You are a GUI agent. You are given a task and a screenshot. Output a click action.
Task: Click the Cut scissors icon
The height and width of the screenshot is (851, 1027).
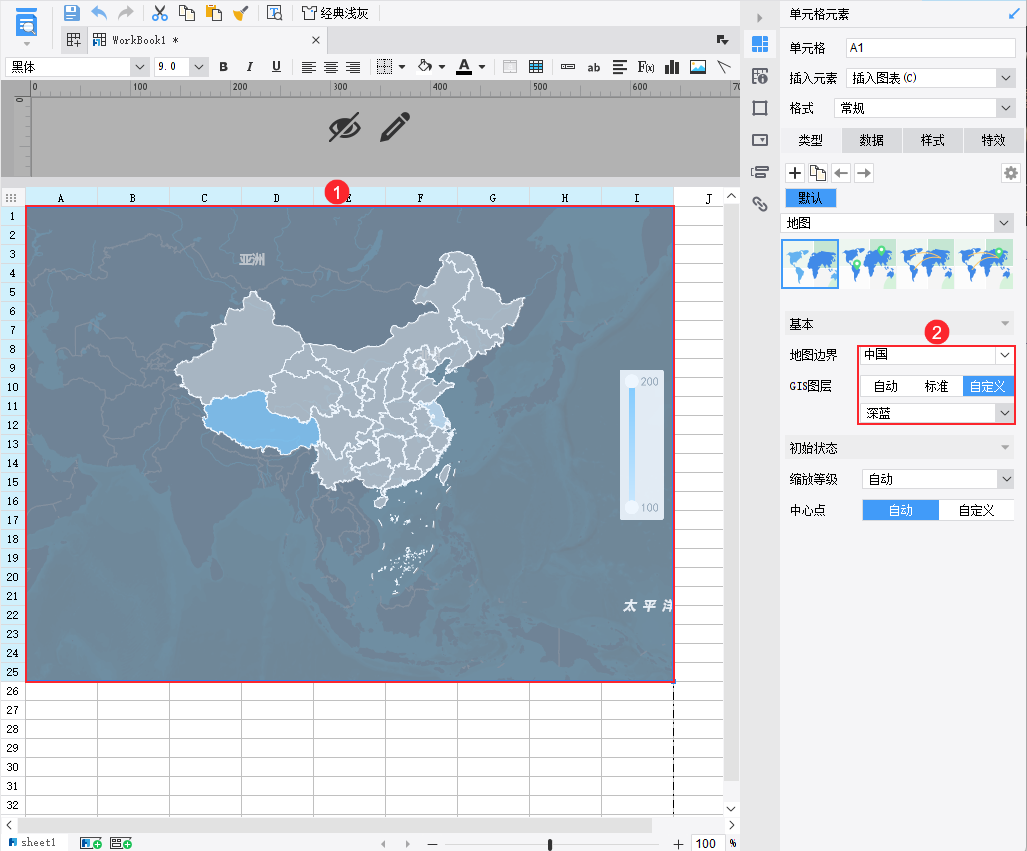click(x=160, y=13)
